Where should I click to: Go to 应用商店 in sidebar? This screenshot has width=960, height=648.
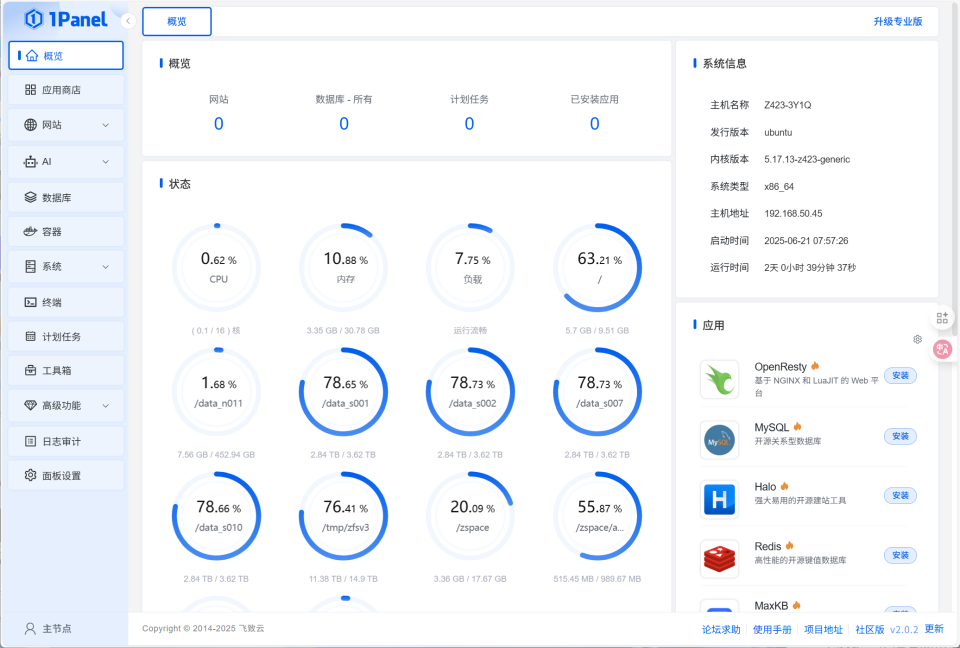pyautogui.click(x=66, y=89)
